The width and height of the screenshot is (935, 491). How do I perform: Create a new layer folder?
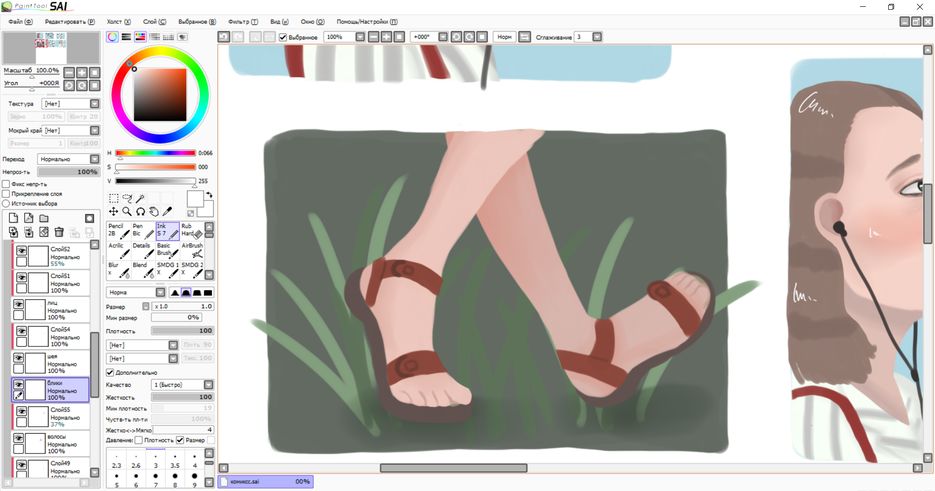(x=44, y=218)
